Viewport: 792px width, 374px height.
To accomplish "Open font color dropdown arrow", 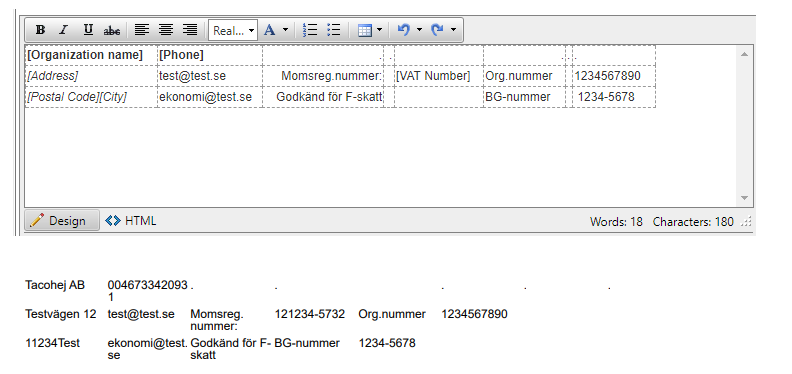I will click(285, 30).
